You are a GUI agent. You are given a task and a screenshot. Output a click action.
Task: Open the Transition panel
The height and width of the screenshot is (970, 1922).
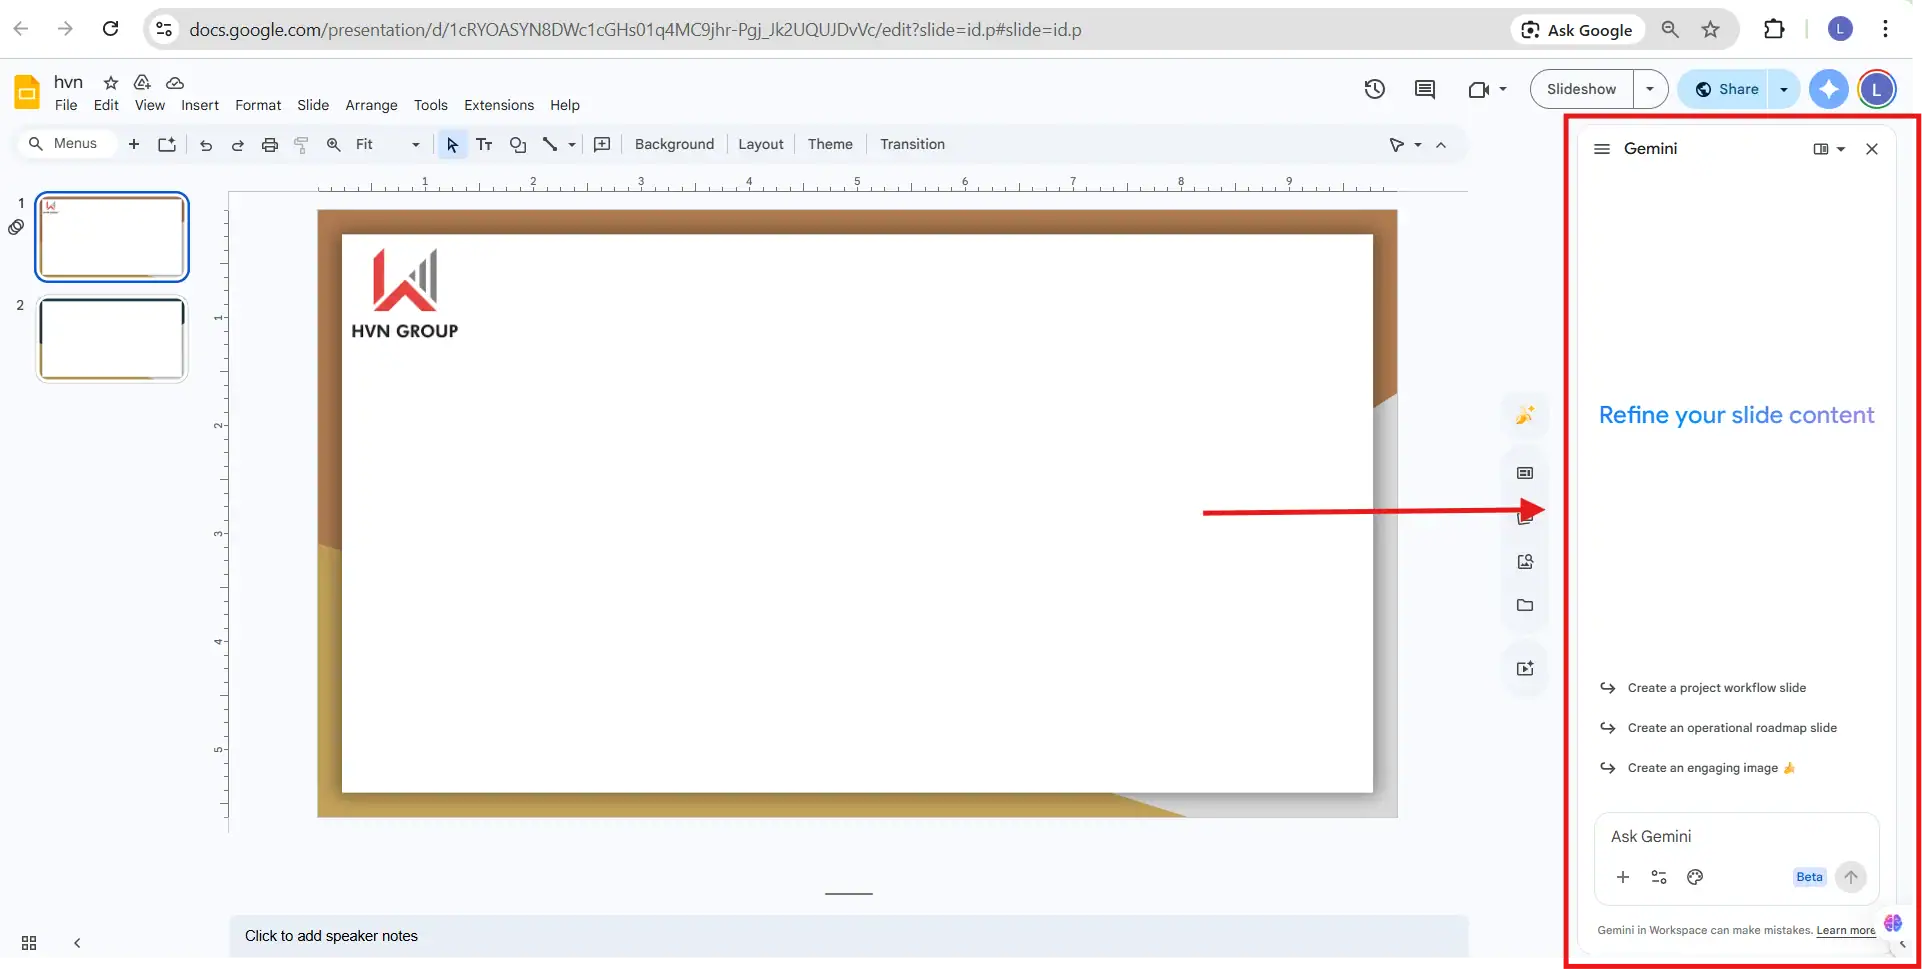912,144
